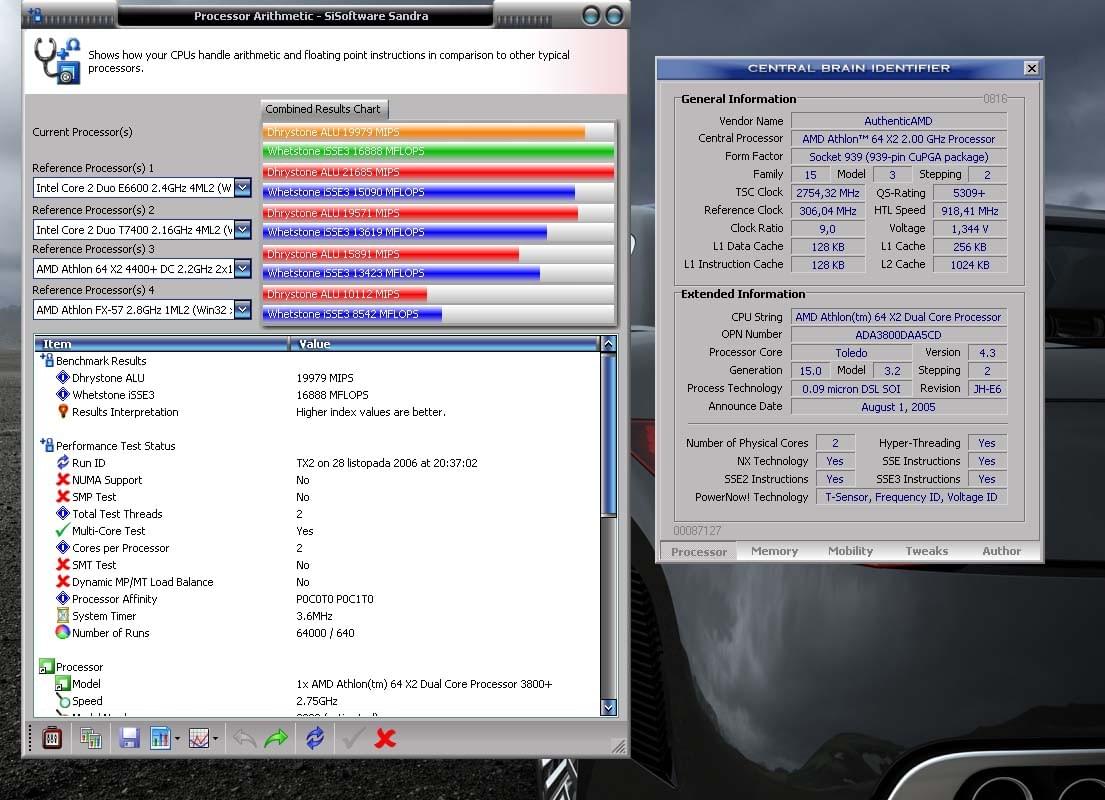Click the Dhrystone ALU row diamond icon

click(x=63, y=377)
